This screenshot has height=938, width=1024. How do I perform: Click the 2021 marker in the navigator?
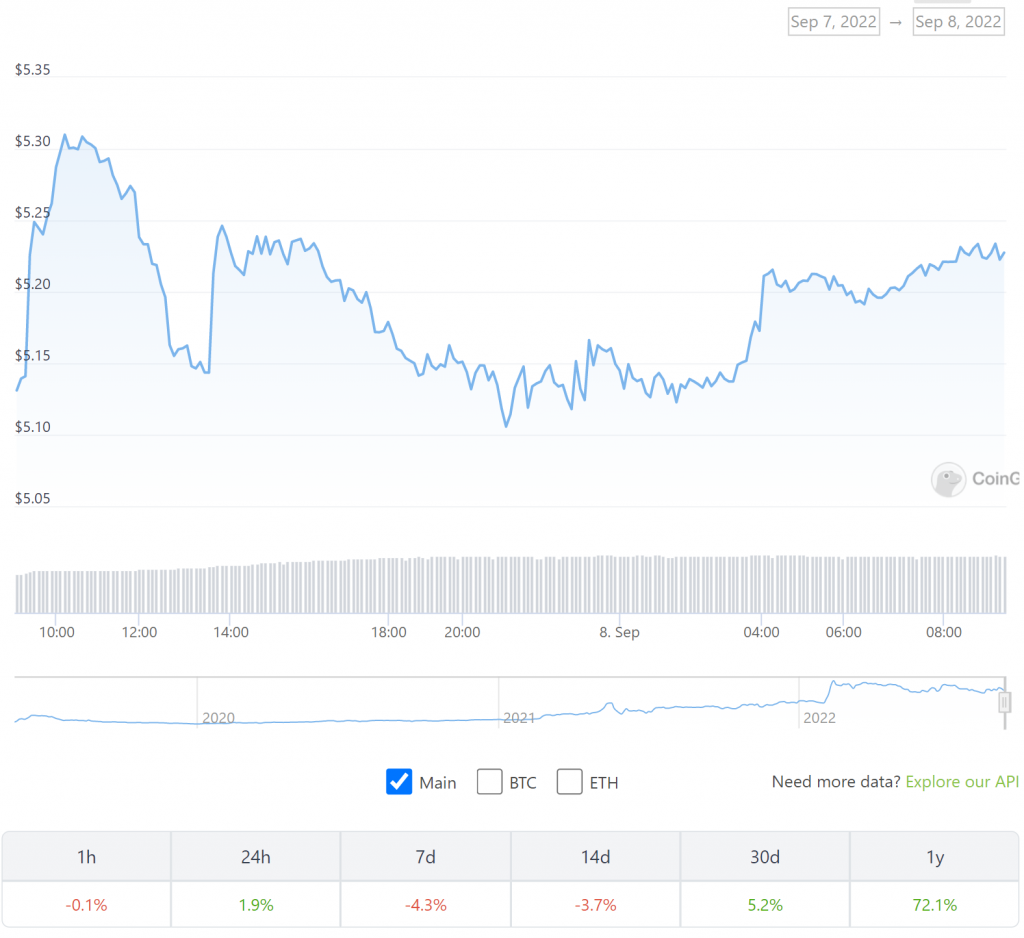[x=519, y=718]
